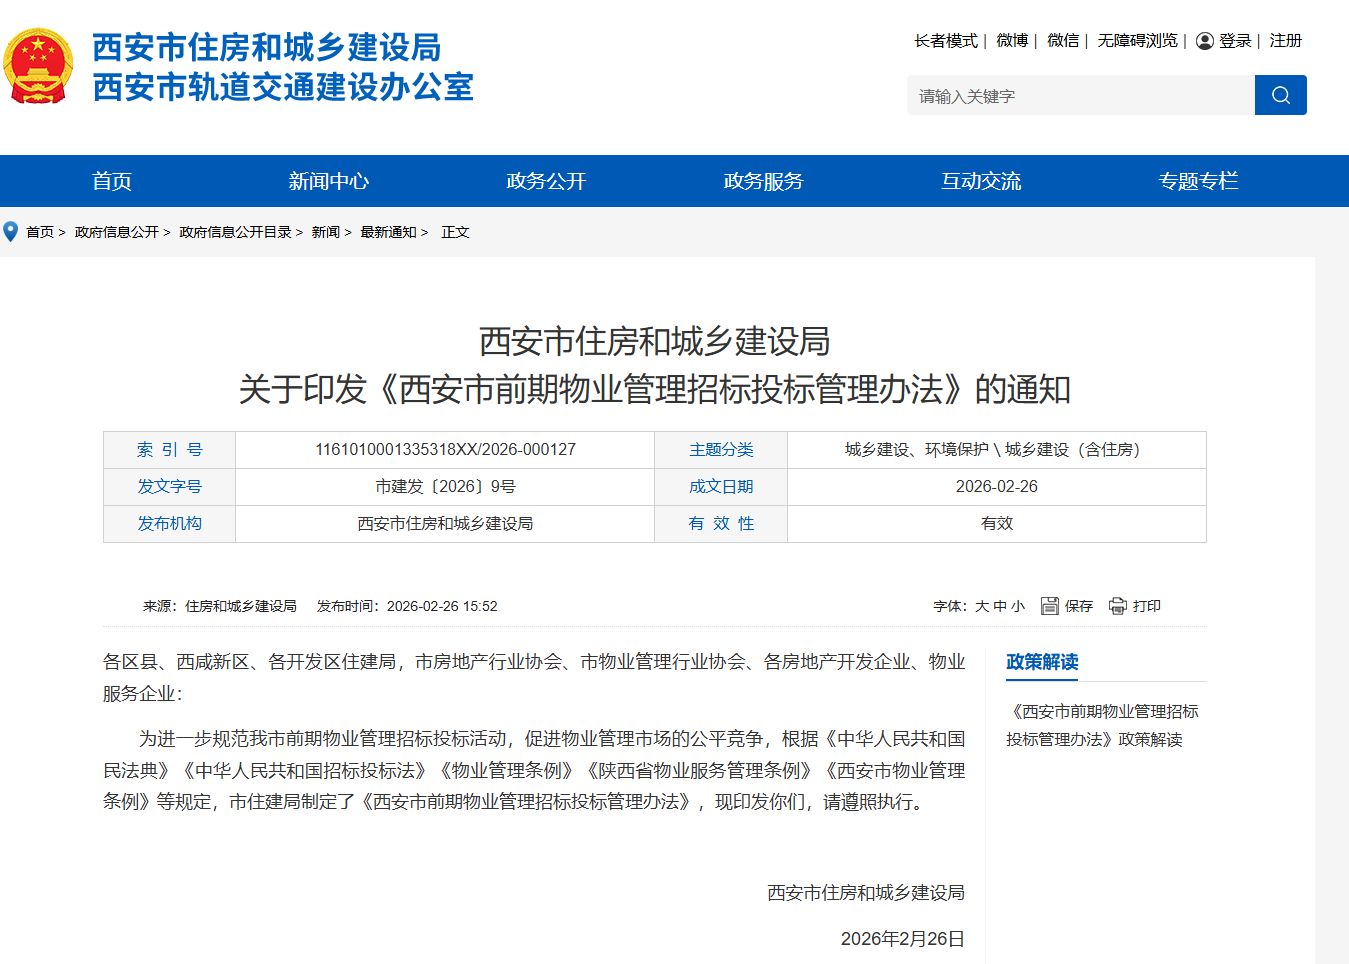Click the user login avatar icon
This screenshot has width=1349, height=964.
point(1205,41)
